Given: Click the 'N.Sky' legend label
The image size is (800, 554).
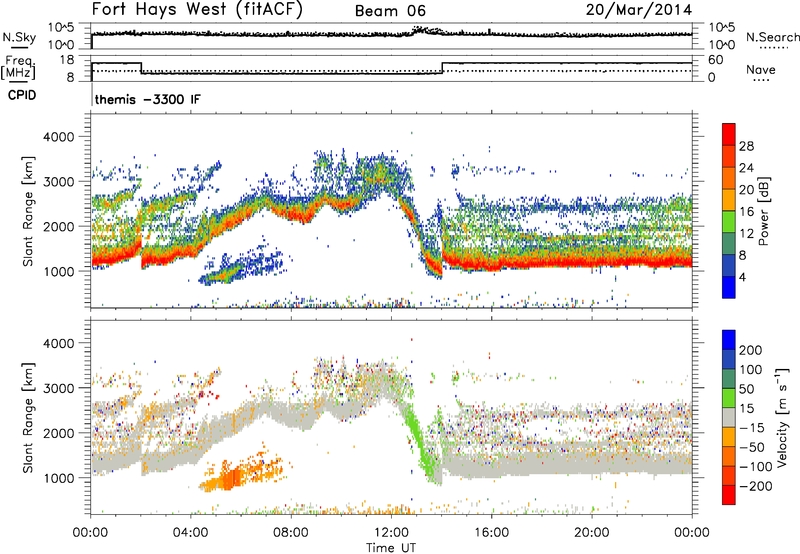Looking at the screenshot, I should 19,37.
